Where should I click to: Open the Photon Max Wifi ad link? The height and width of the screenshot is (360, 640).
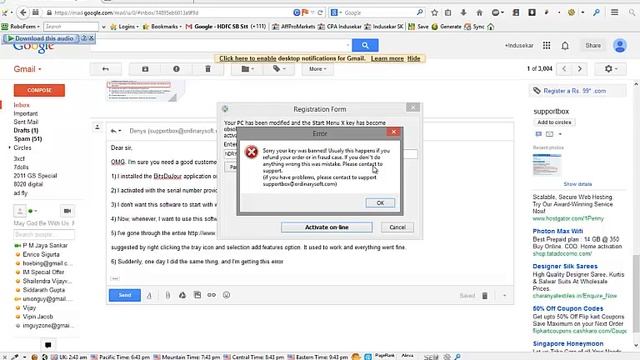pos(558,231)
